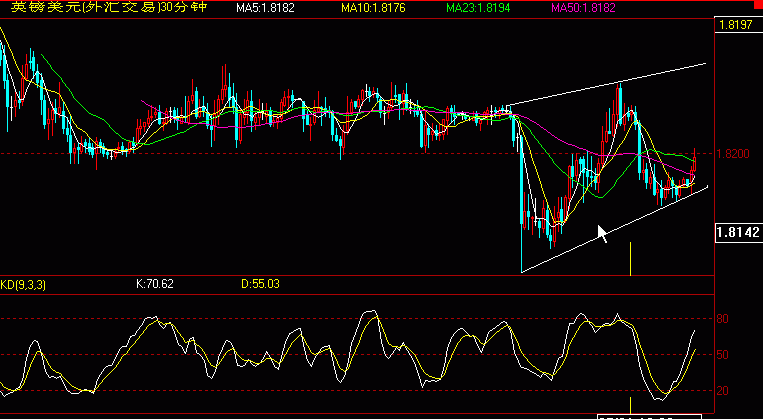Click the 1.8197 price box
Image resolution: width=763 pixels, height=419 pixels.
click(738, 25)
